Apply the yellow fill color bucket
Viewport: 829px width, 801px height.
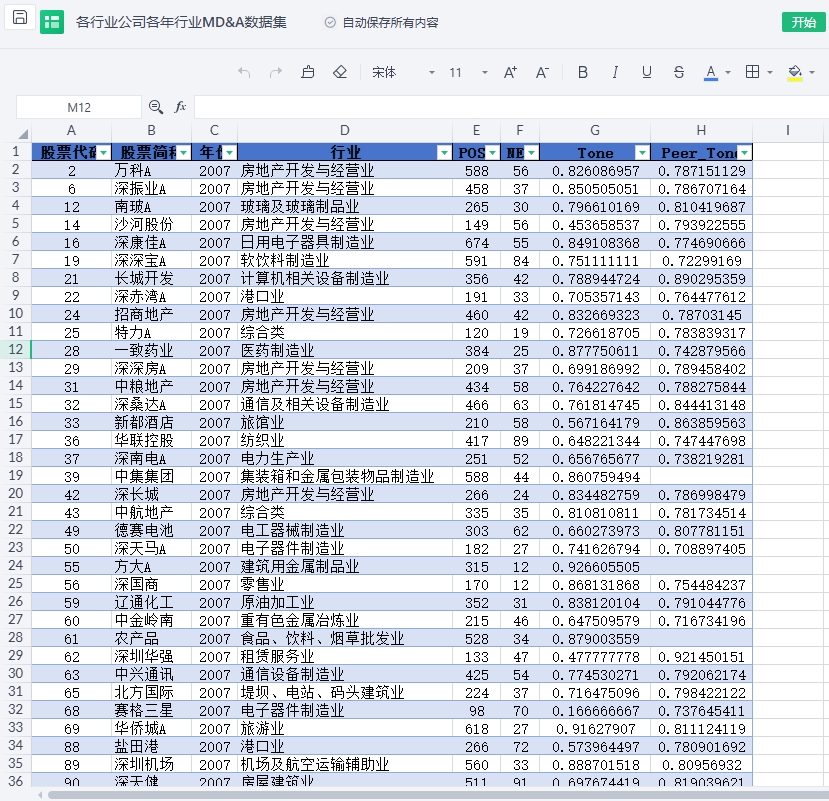pyautogui.click(x=795, y=72)
